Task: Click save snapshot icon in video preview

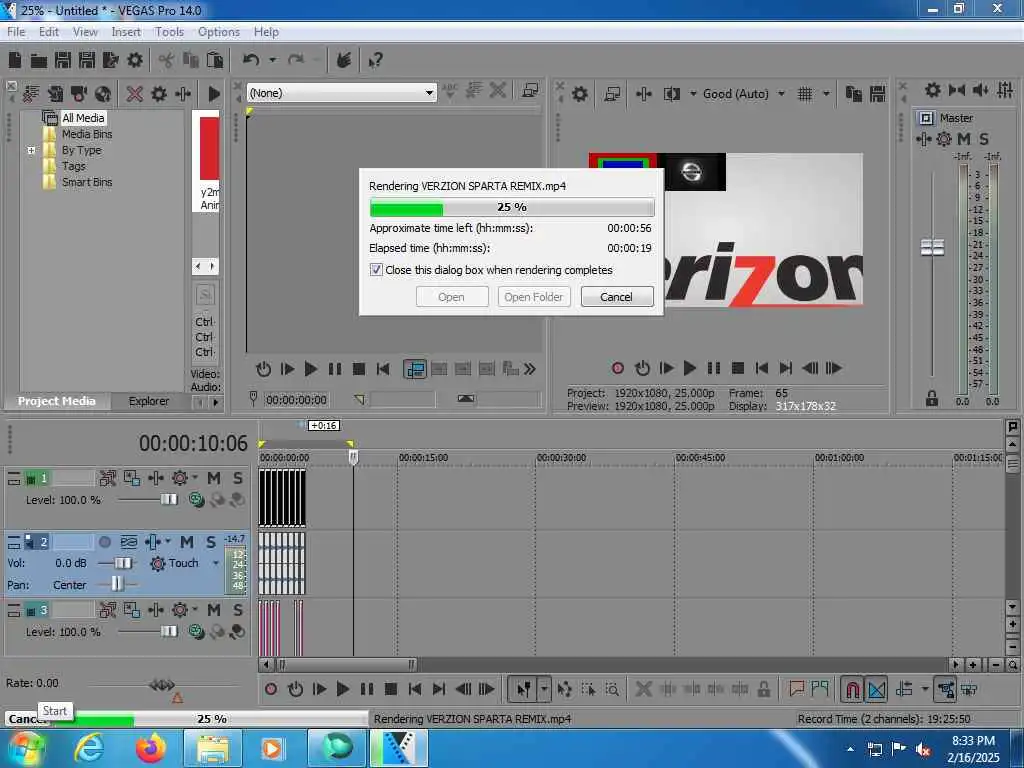Action: coord(878,94)
